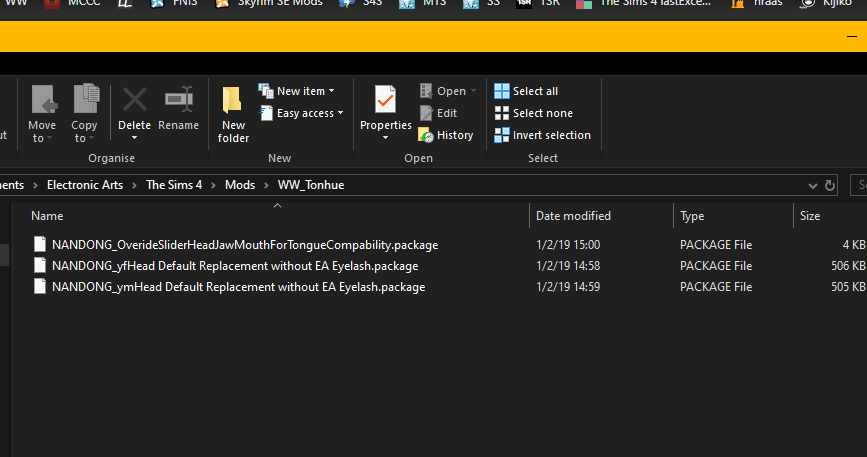867x457 pixels.
Task: Expand chevron after Mods in breadcrumb
Action: (x=267, y=185)
